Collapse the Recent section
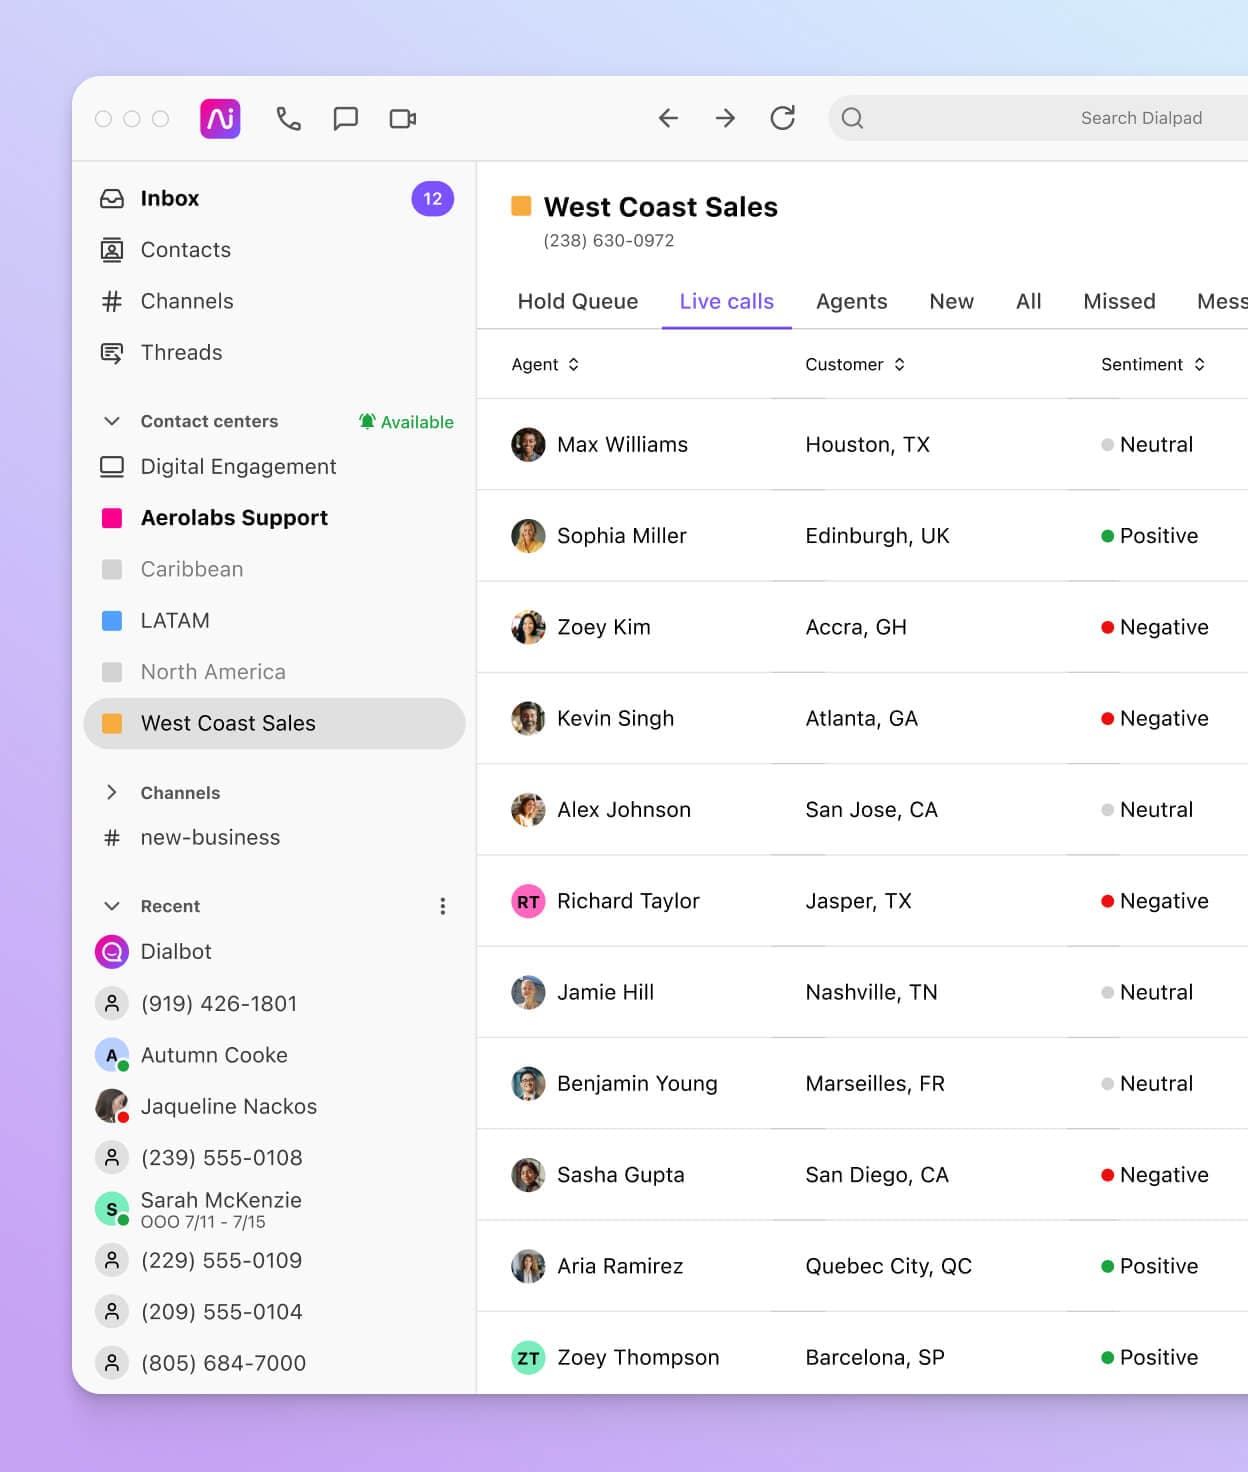 coord(113,905)
